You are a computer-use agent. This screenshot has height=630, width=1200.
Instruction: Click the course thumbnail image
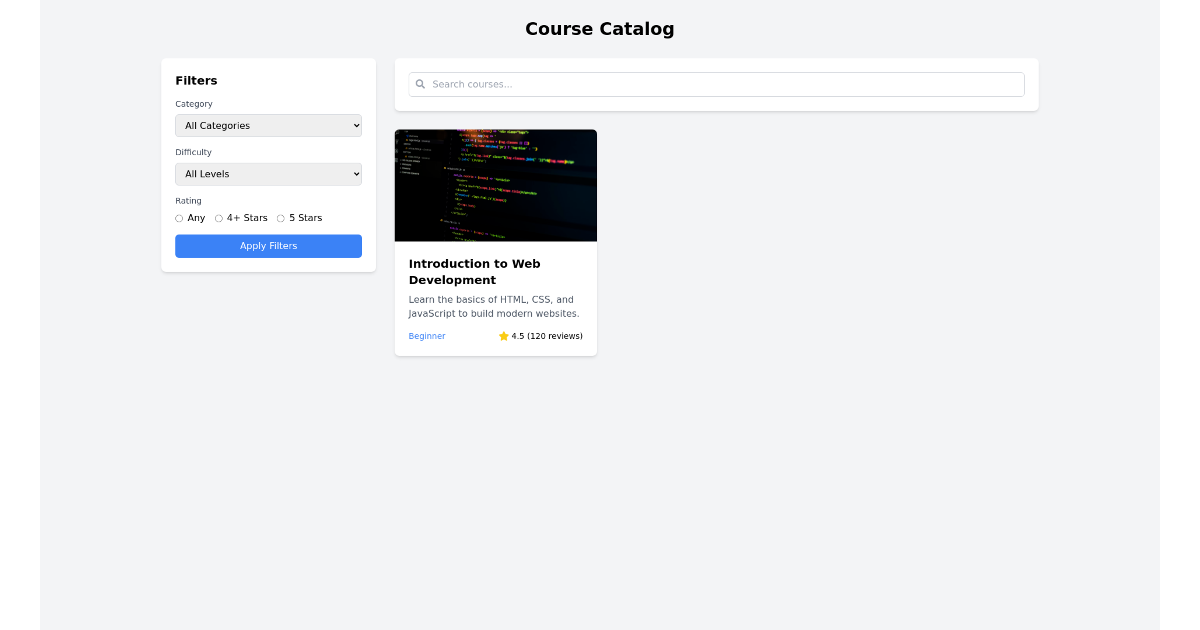496,185
